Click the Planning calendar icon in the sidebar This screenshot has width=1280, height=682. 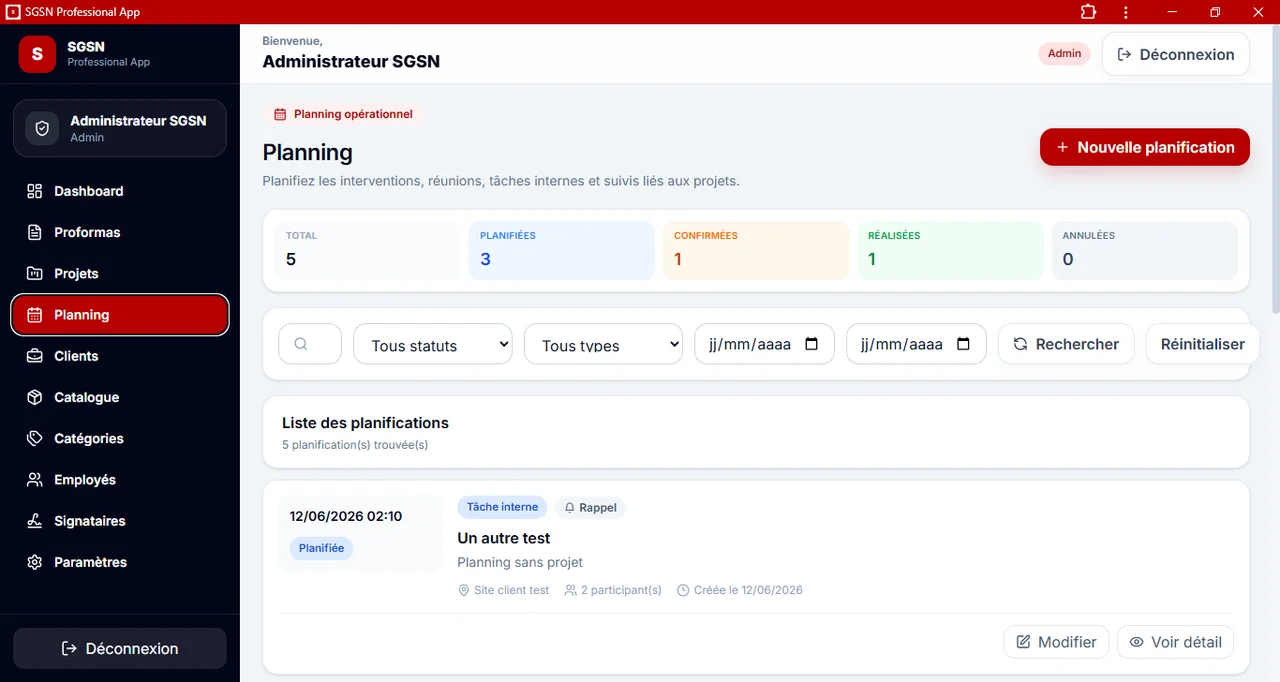click(35, 315)
